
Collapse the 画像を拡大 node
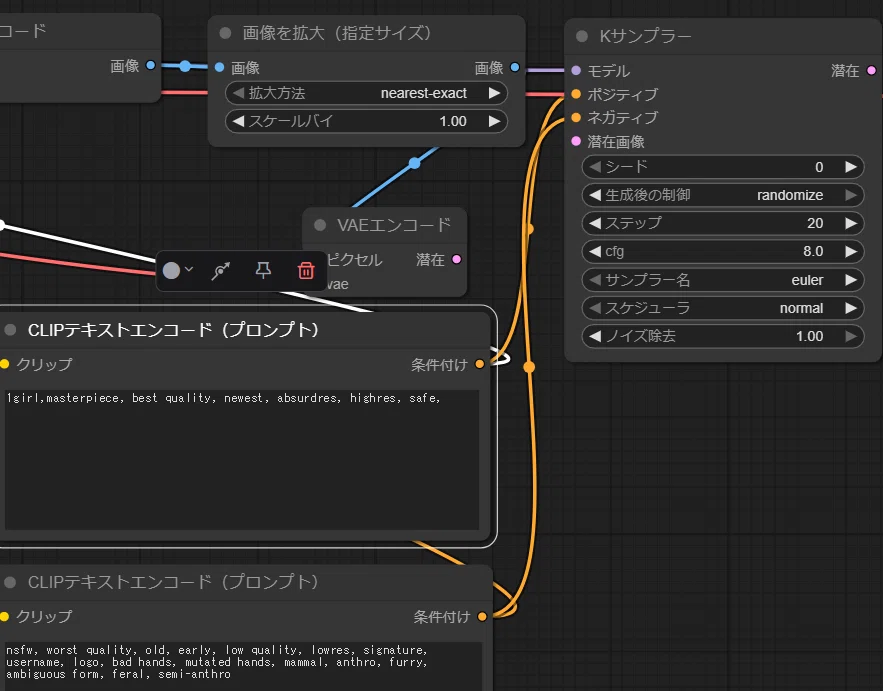(225, 33)
